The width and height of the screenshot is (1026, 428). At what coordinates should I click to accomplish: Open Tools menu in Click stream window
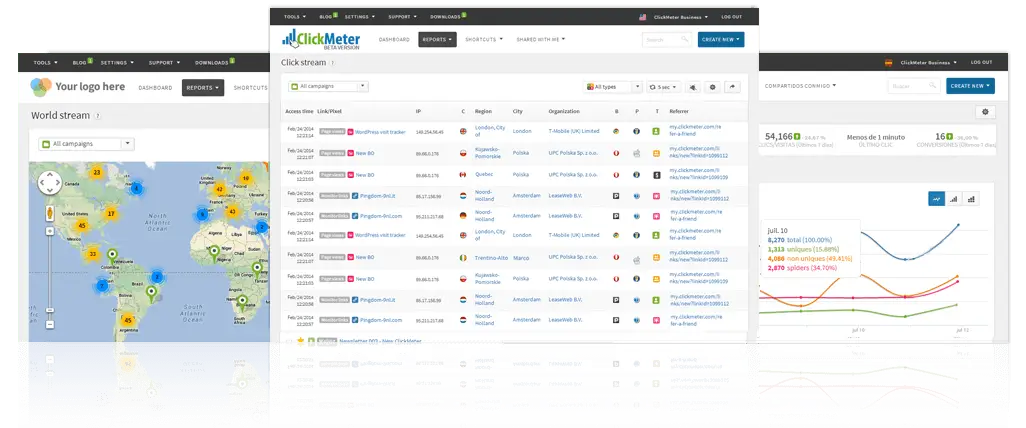[x=295, y=17]
